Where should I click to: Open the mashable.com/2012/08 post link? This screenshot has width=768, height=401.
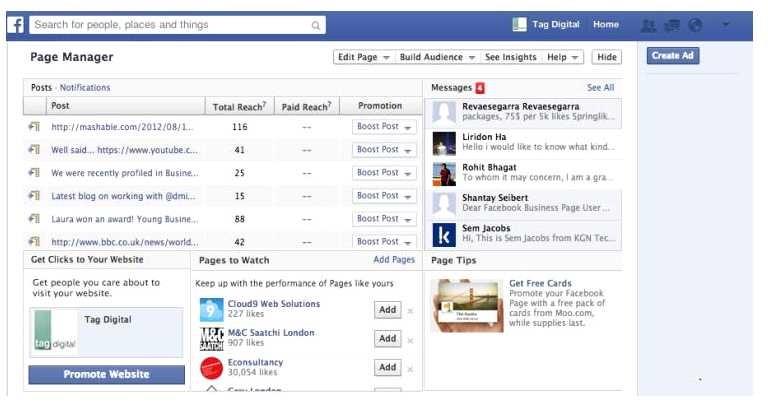click(122, 127)
